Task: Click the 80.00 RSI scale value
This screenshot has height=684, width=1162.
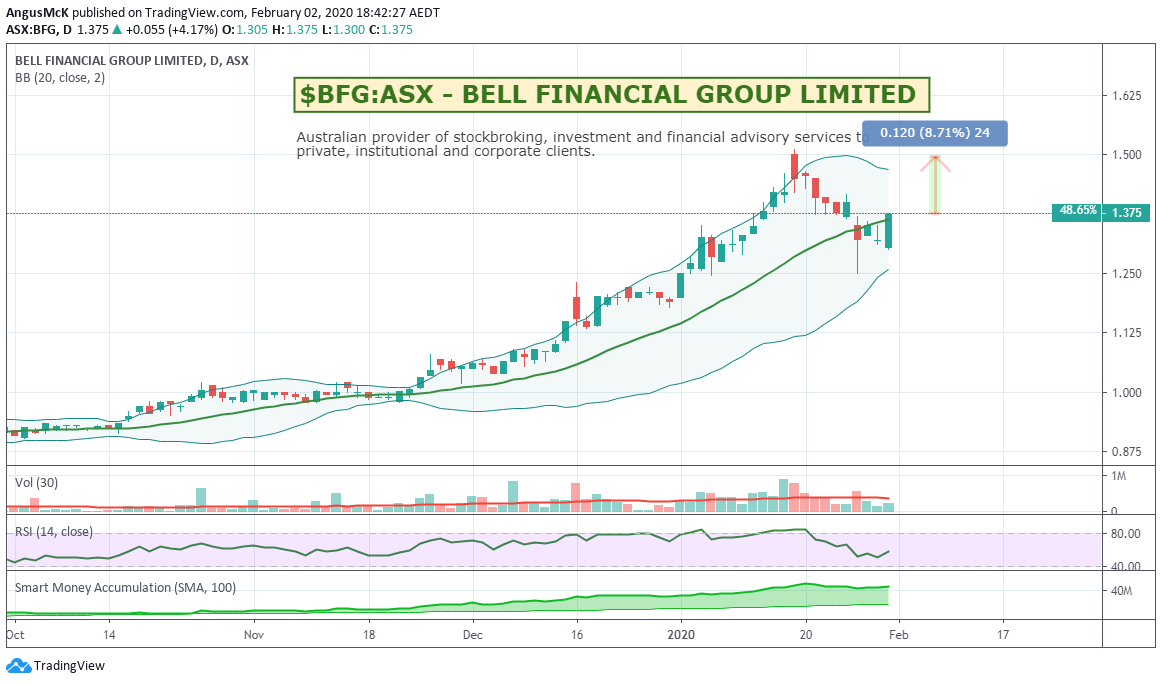Action: point(1126,534)
